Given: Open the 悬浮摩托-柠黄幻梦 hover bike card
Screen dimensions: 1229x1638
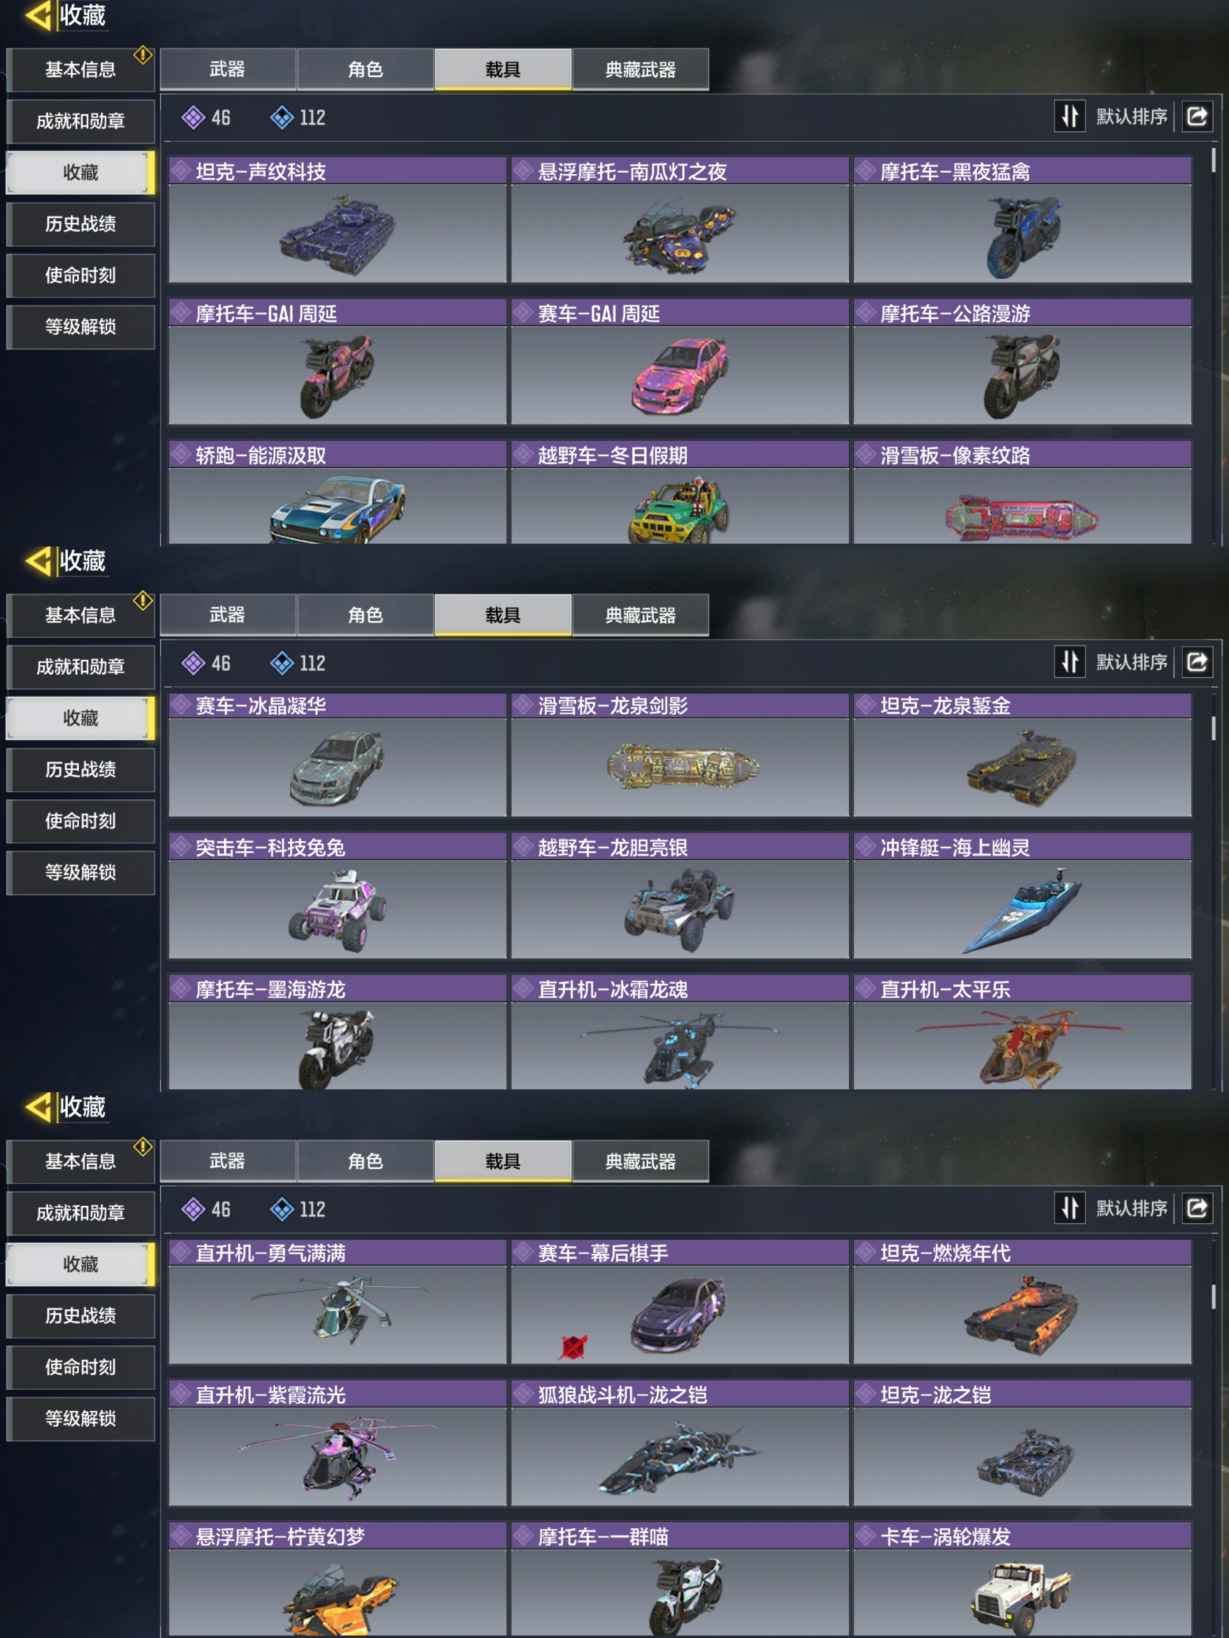Looking at the screenshot, I should pos(338,1580).
